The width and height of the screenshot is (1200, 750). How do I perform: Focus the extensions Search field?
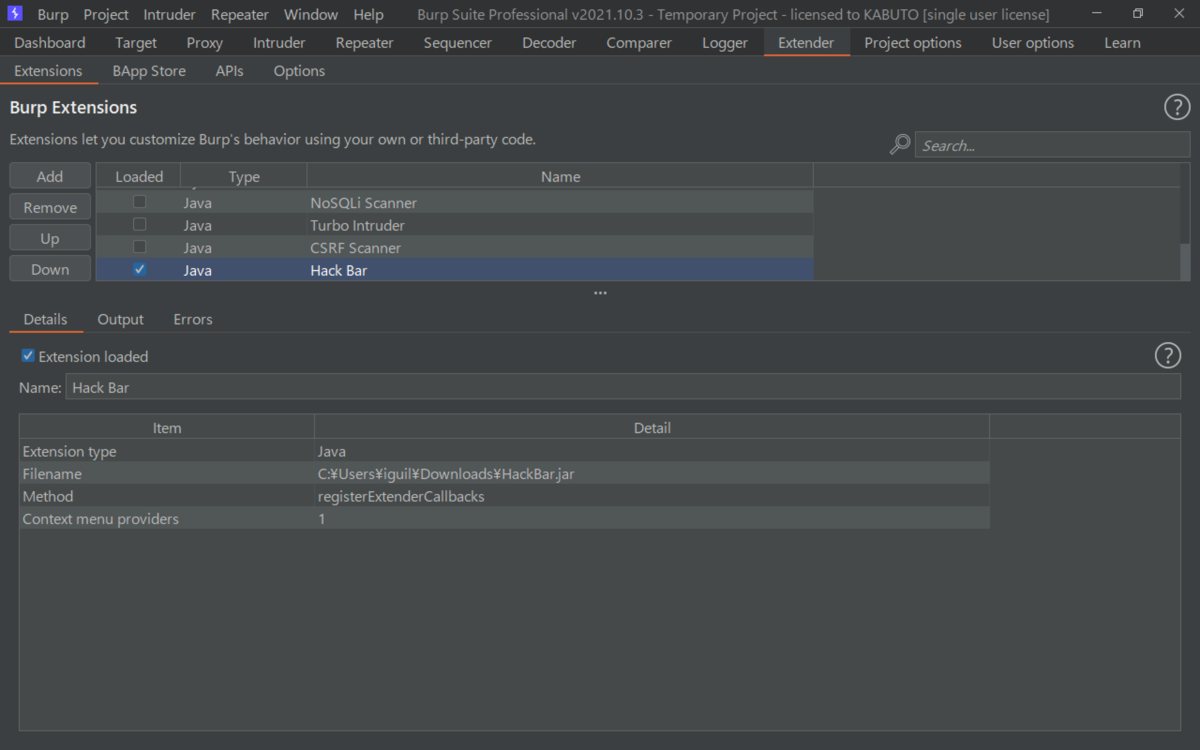point(1052,146)
